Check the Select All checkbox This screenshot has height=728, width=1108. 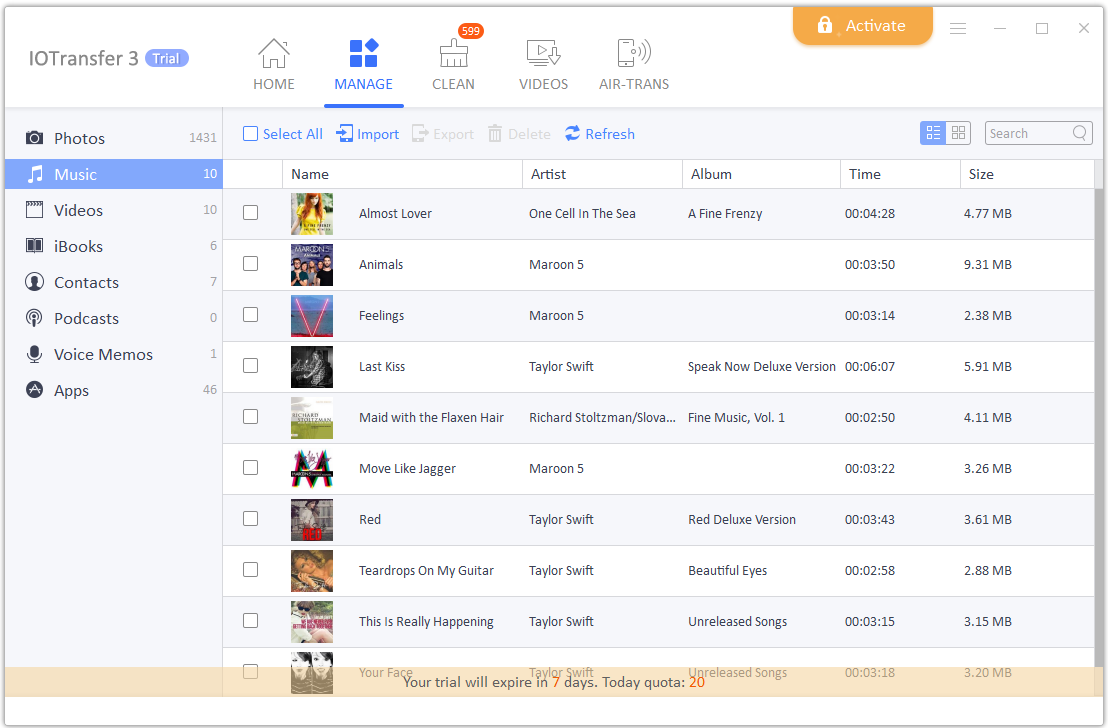pyautogui.click(x=251, y=134)
